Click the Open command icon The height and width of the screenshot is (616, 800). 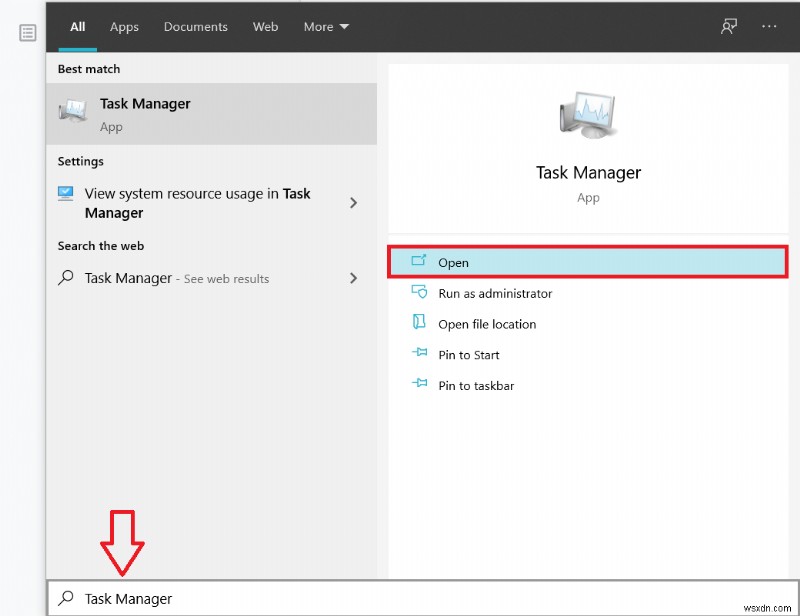pyautogui.click(x=419, y=261)
